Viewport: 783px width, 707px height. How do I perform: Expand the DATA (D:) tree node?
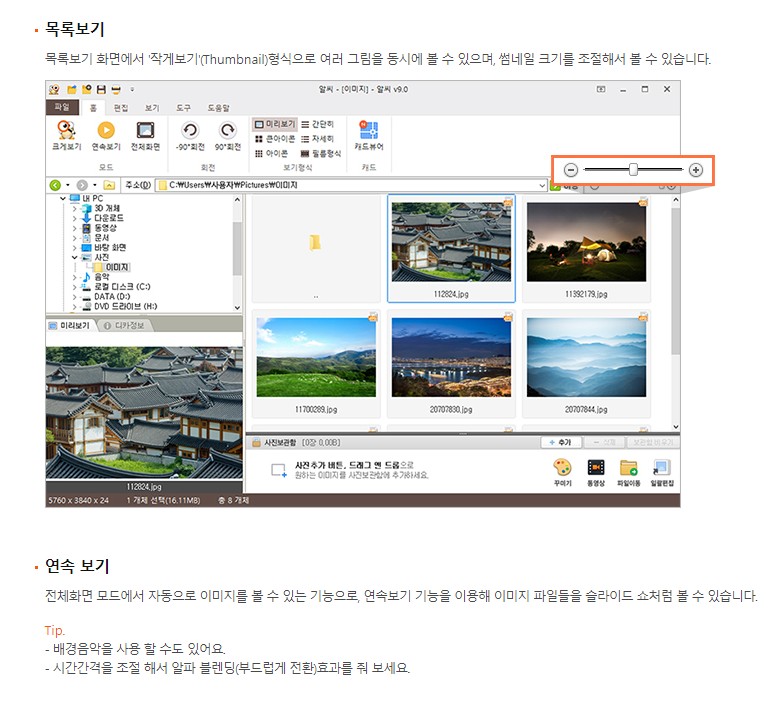[74, 297]
